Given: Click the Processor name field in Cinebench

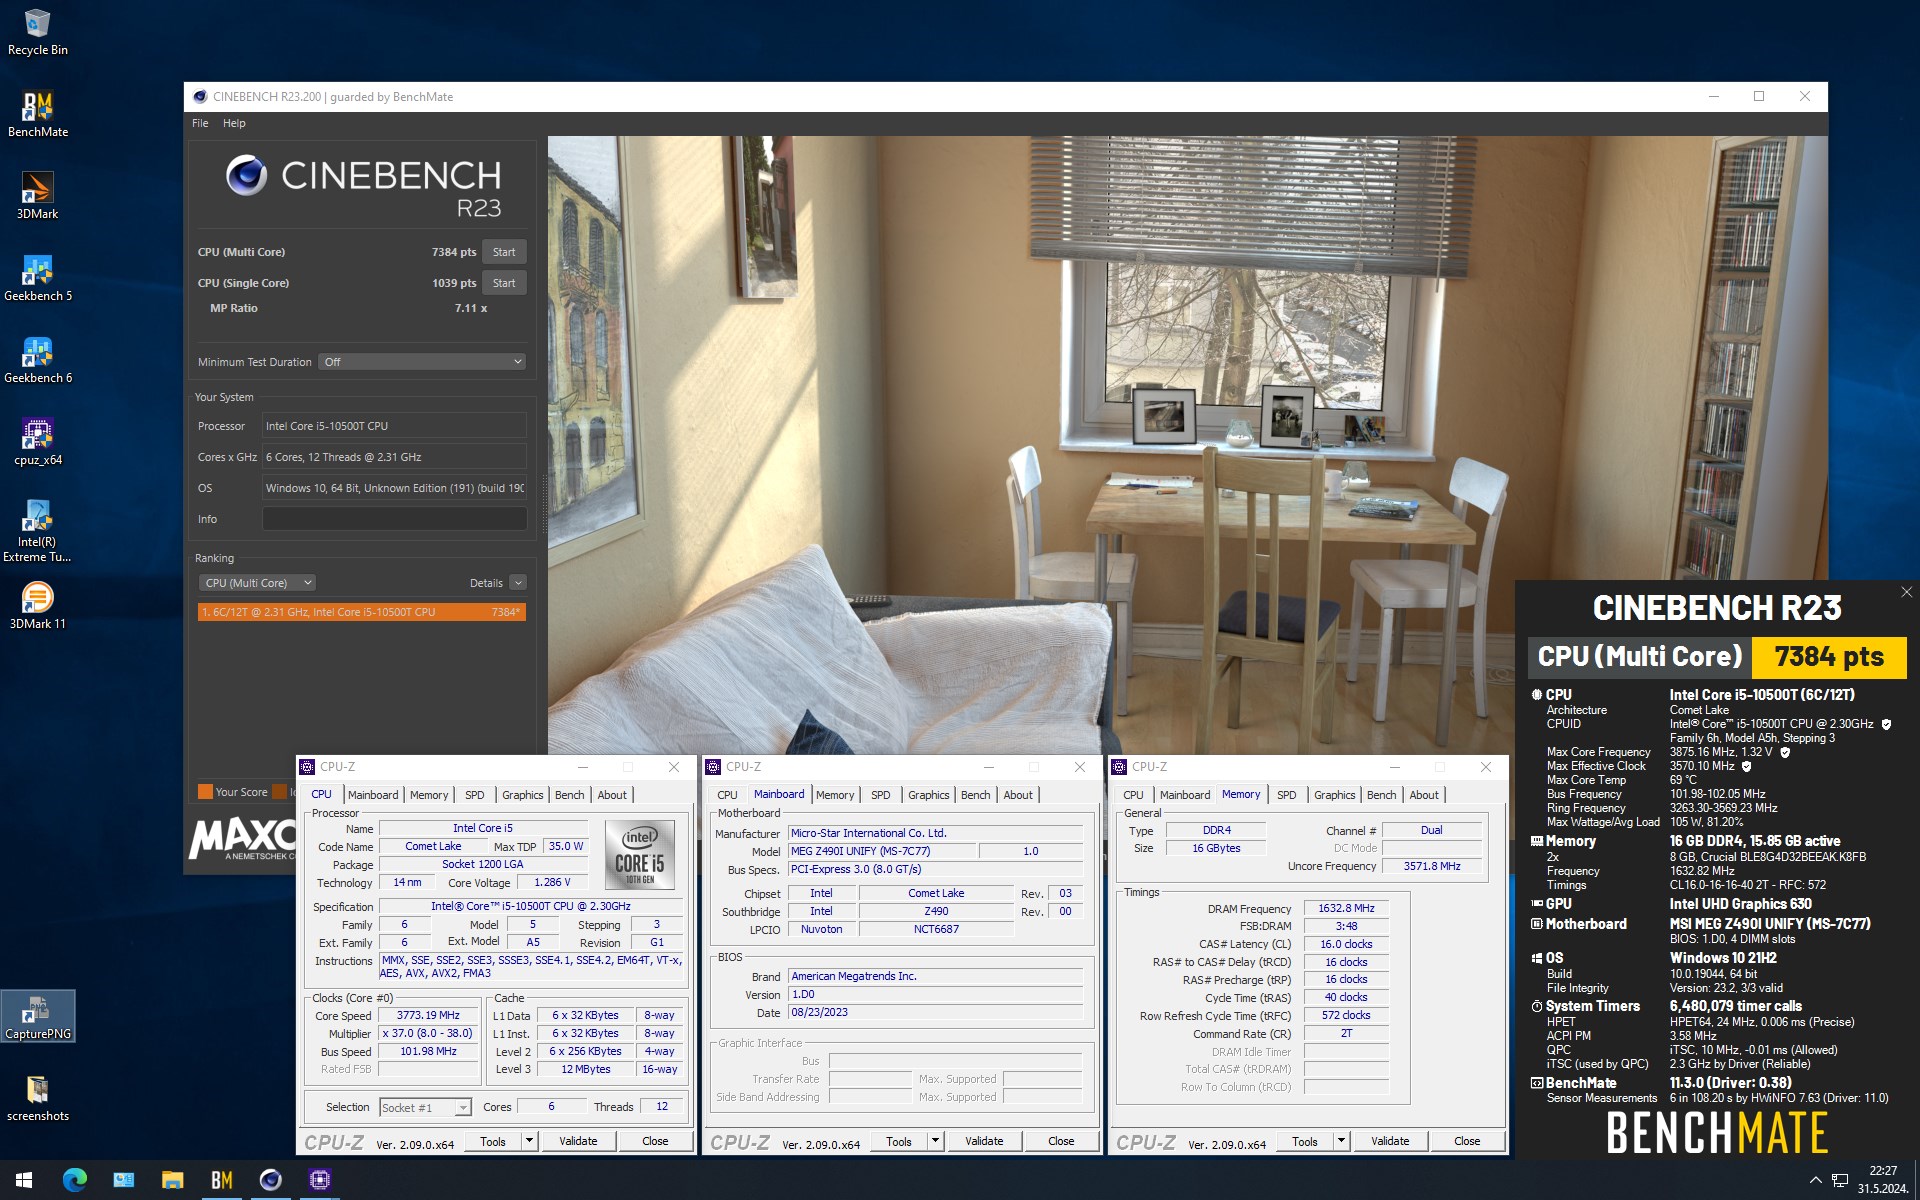Looking at the screenshot, I should coord(394,426).
